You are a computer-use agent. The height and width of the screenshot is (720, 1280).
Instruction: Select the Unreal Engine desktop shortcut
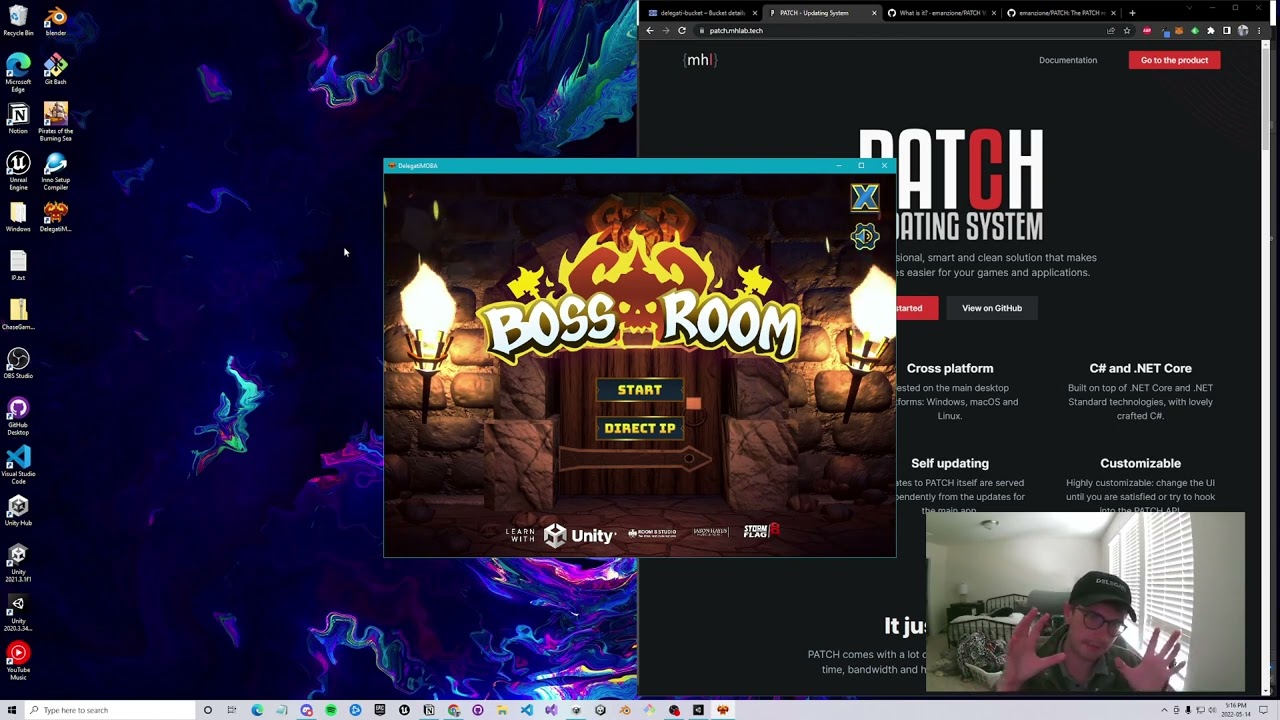tap(18, 170)
